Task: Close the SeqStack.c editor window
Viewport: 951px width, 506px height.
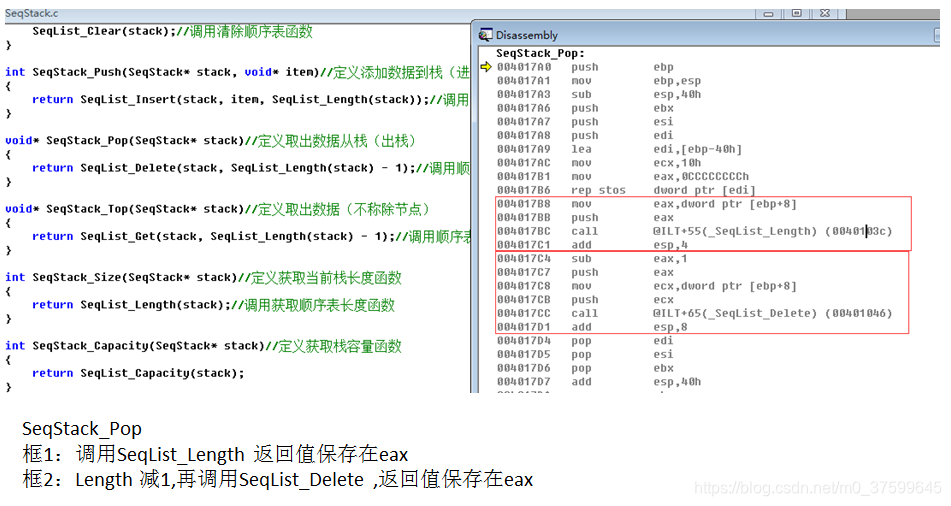Action: [825, 13]
